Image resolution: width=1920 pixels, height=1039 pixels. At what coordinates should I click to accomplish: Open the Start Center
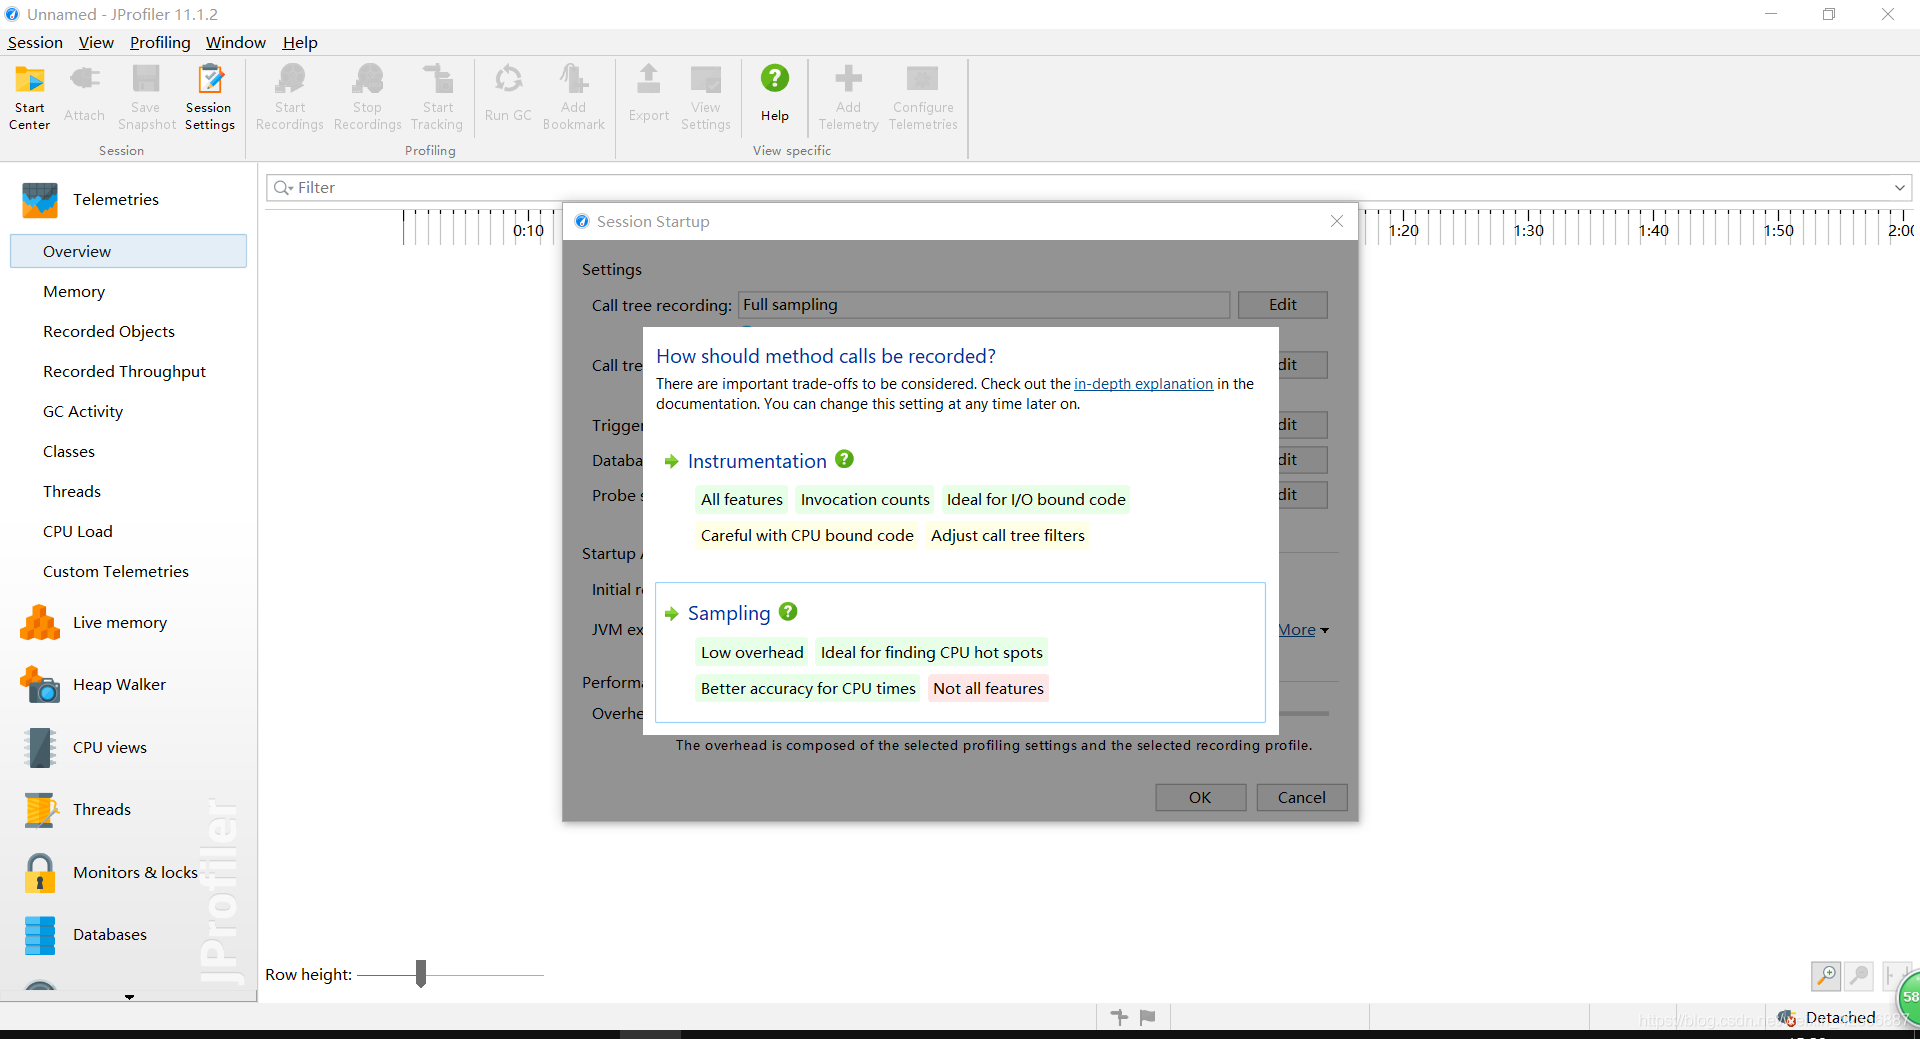pyautogui.click(x=30, y=96)
